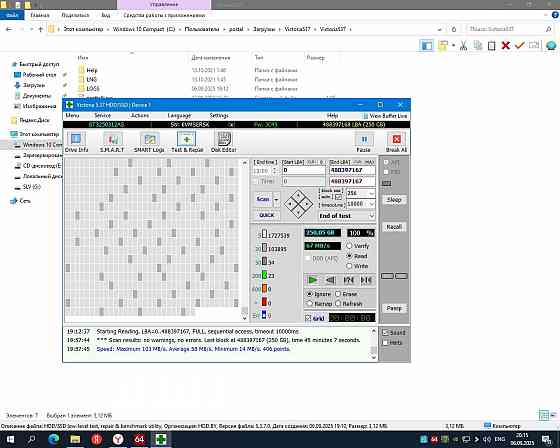
Task: Click the Sleep button
Action: (x=394, y=200)
